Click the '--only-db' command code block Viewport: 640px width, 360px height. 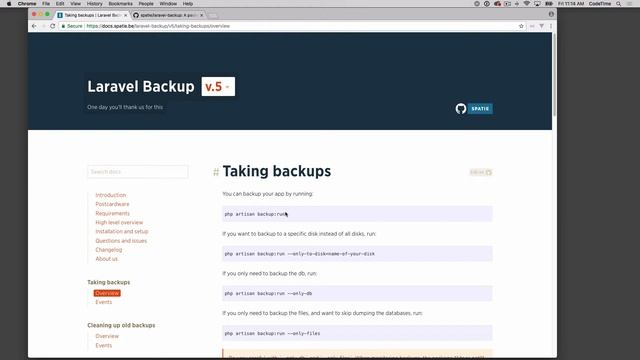[x=357, y=293]
